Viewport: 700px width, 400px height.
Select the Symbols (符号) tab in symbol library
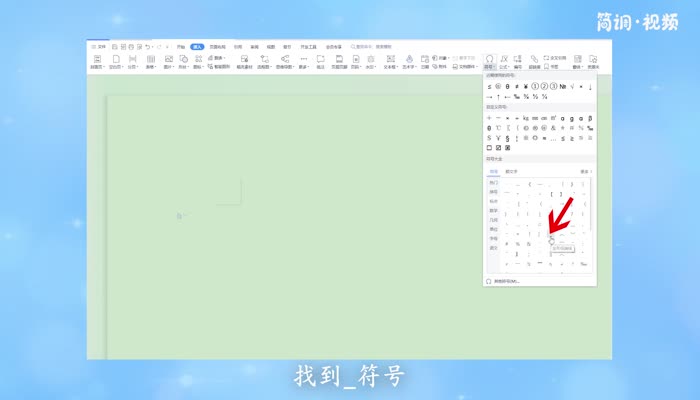point(493,172)
